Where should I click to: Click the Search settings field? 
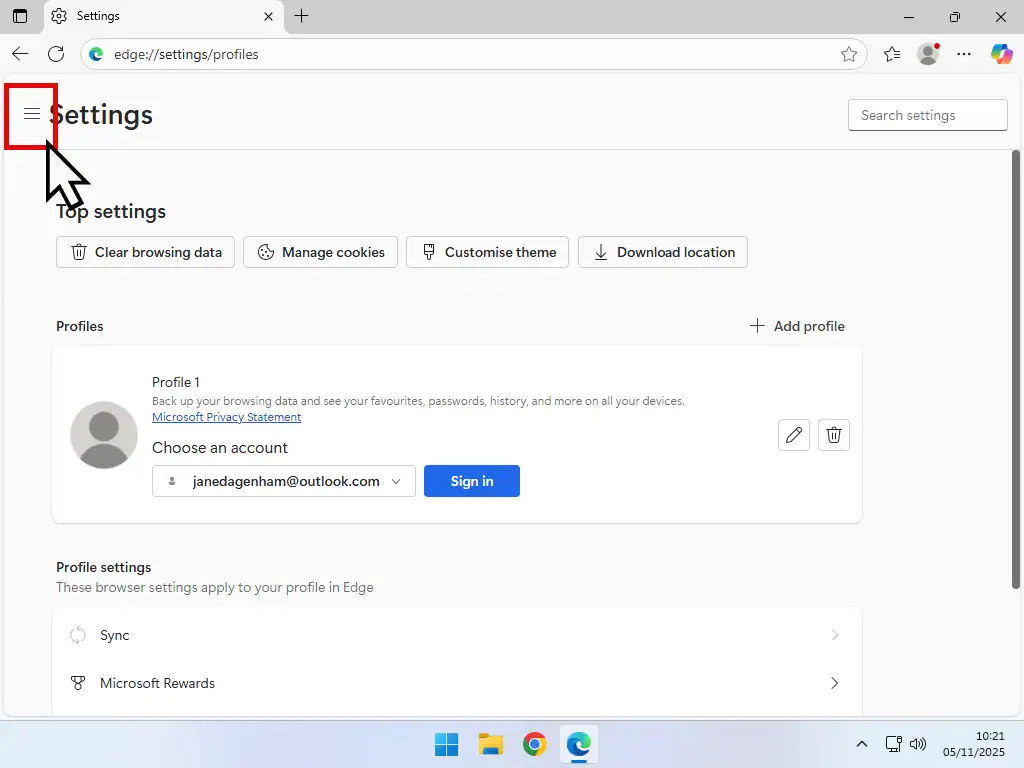[x=927, y=115]
